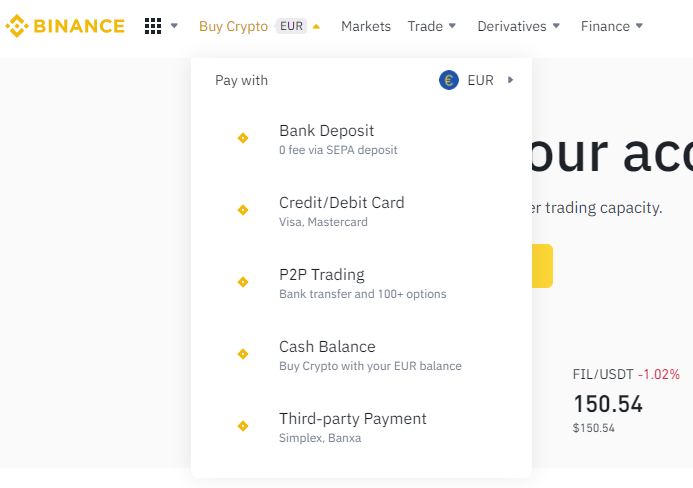The width and height of the screenshot is (693, 488).
Task: Click the diamond icon beside Bank Deposit
Action: 243,138
